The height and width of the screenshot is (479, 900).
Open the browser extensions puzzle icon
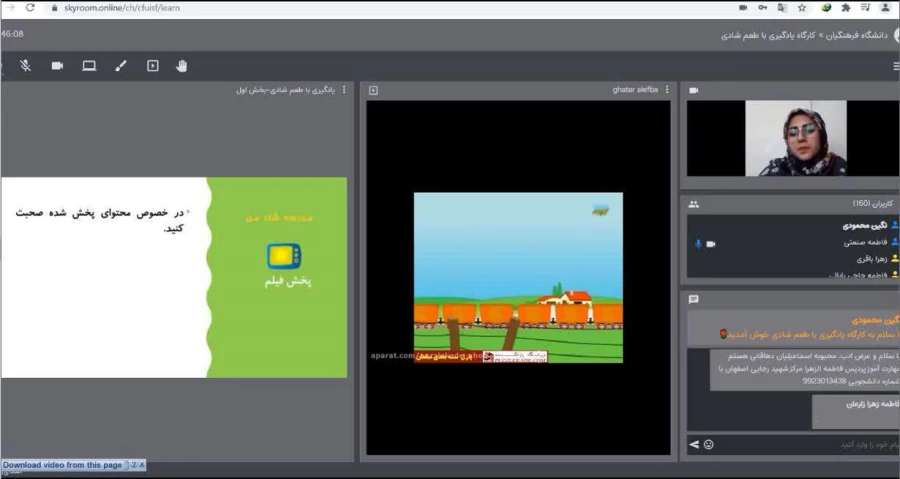point(846,7)
